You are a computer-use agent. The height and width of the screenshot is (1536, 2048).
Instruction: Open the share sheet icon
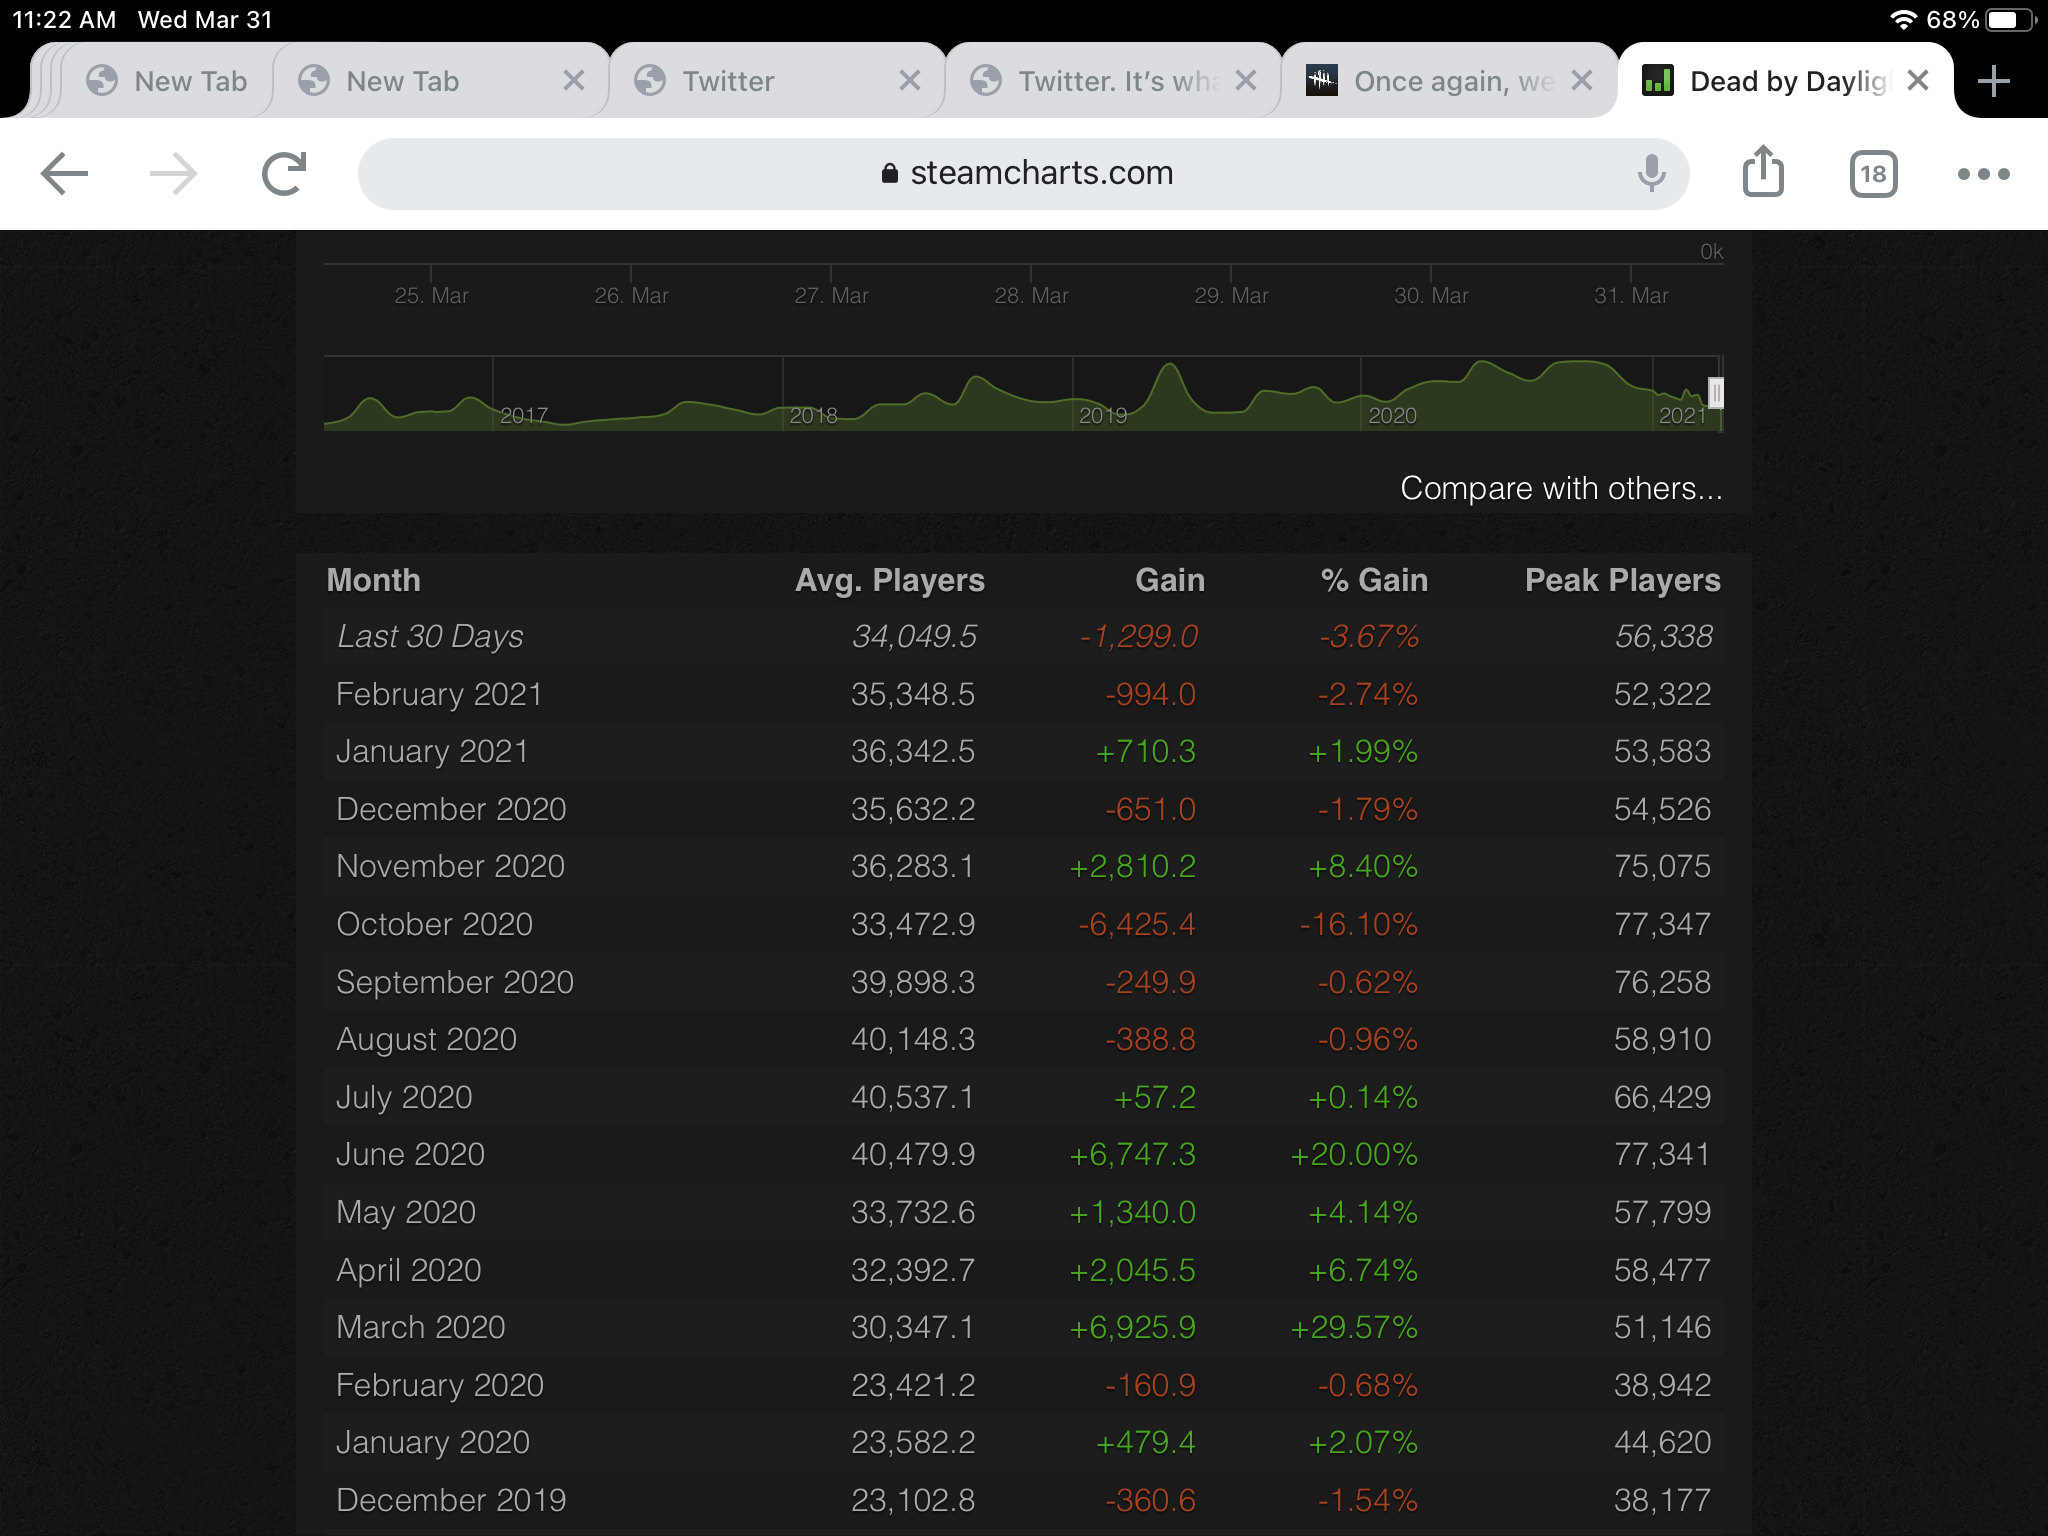1763,171
